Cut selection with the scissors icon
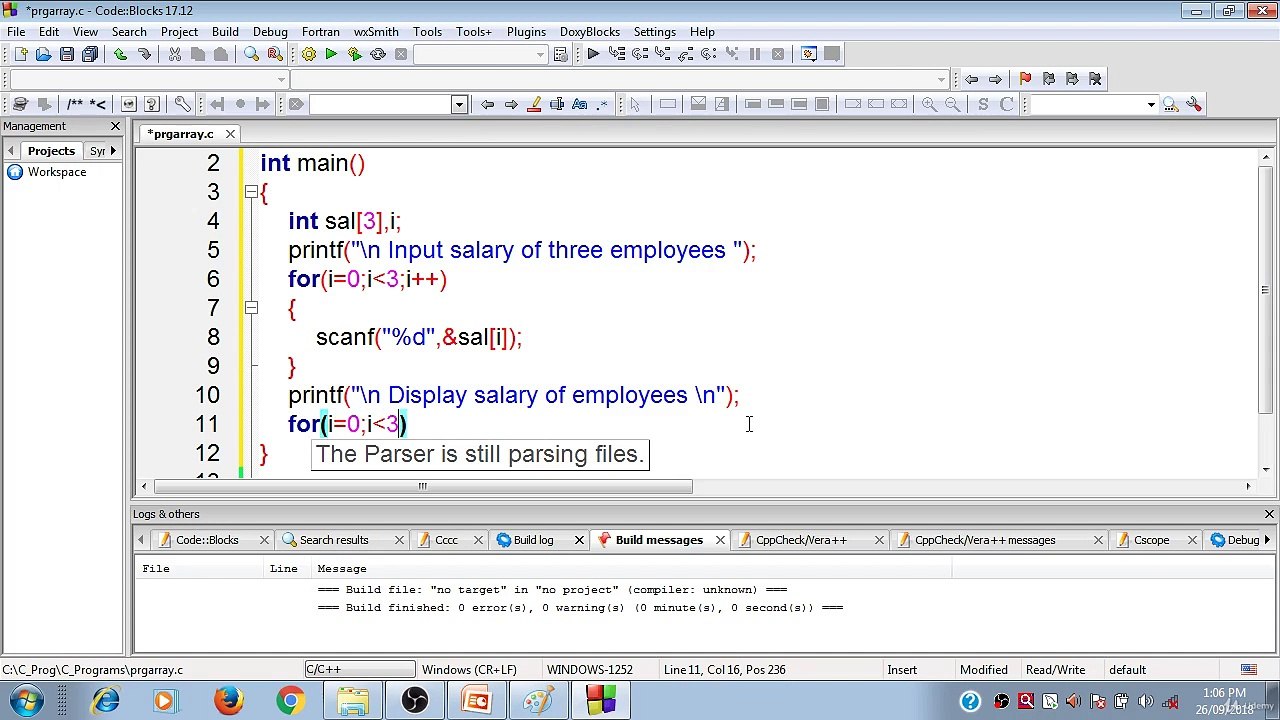 point(174,54)
